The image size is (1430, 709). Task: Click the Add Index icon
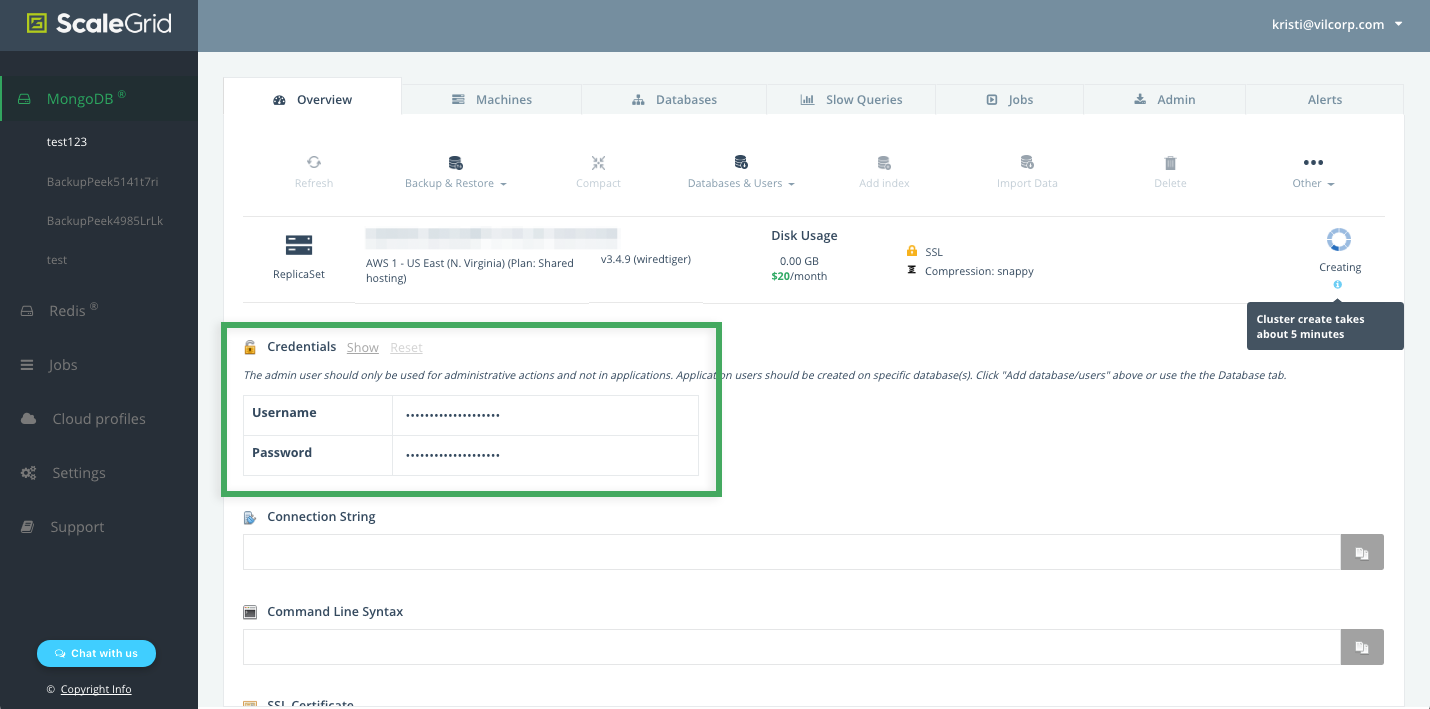[x=884, y=162]
